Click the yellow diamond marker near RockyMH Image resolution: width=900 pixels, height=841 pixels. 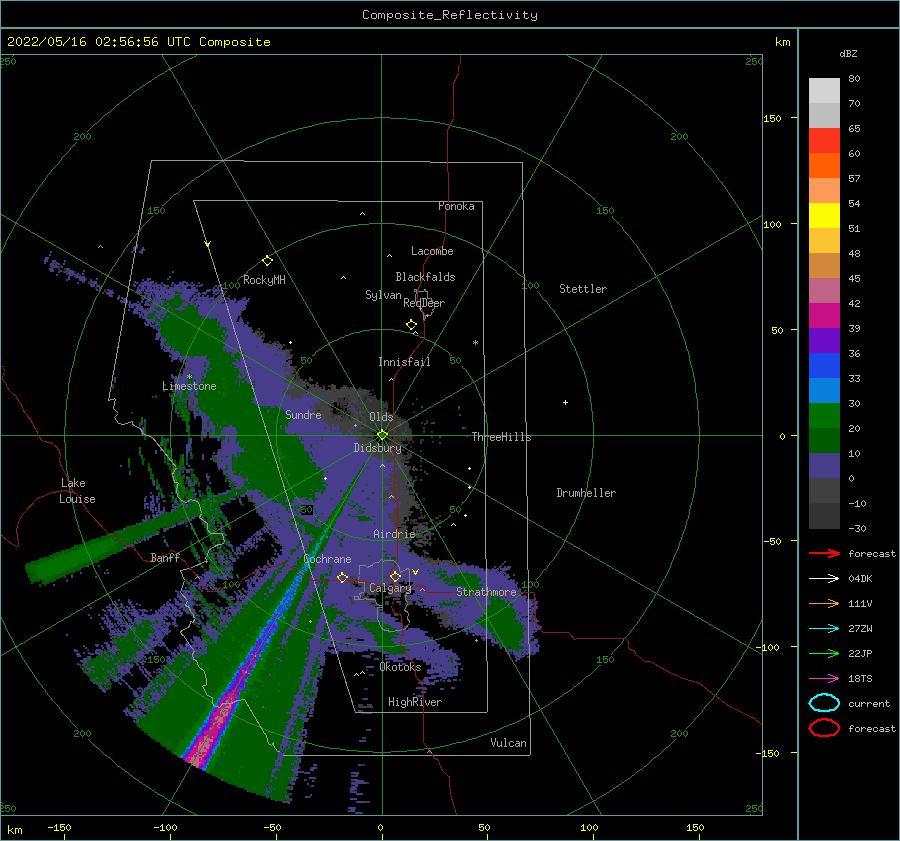tap(267, 261)
